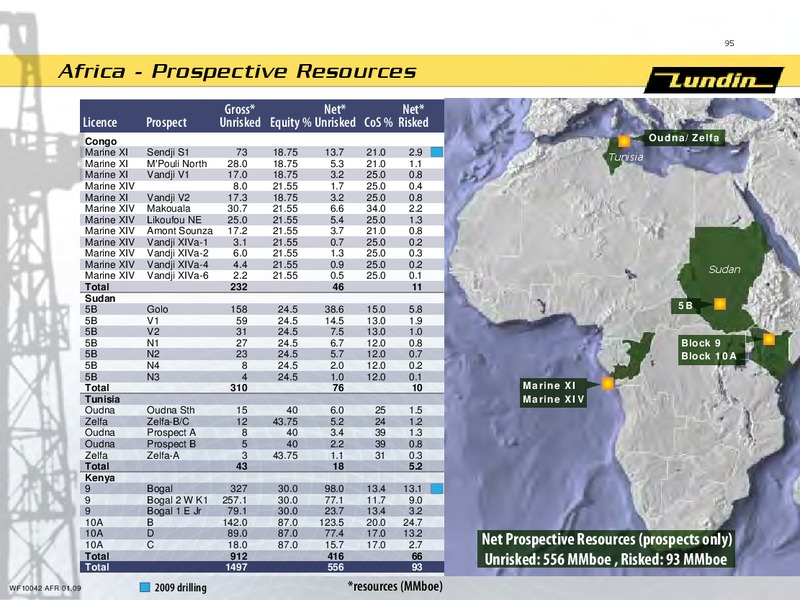Click the Golo gross unrisked value 158
The height and width of the screenshot is (600, 800).
(239, 309)
